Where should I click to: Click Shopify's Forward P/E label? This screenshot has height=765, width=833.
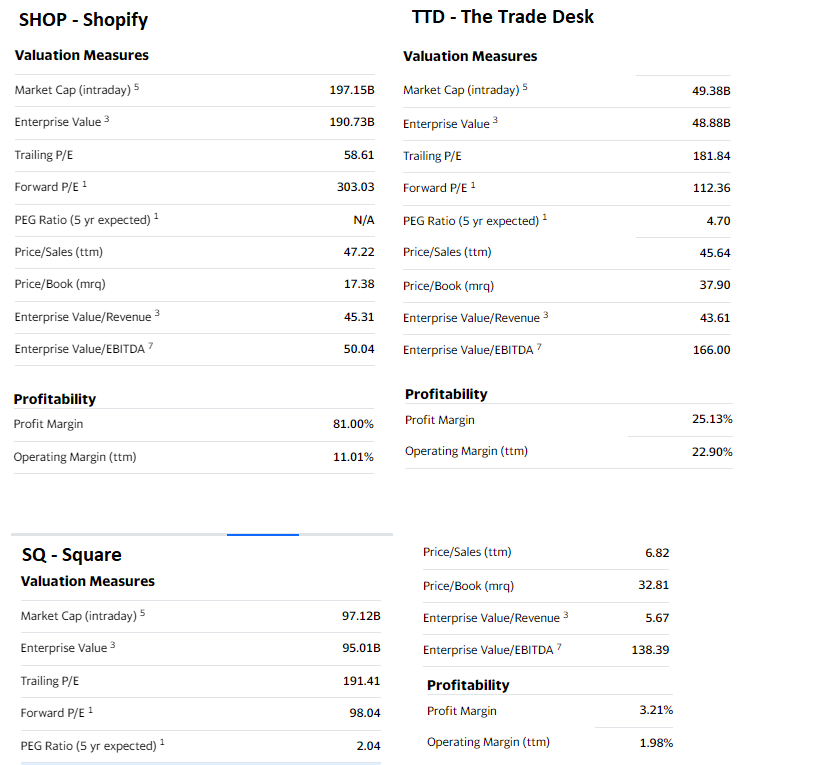coord(44,187)
